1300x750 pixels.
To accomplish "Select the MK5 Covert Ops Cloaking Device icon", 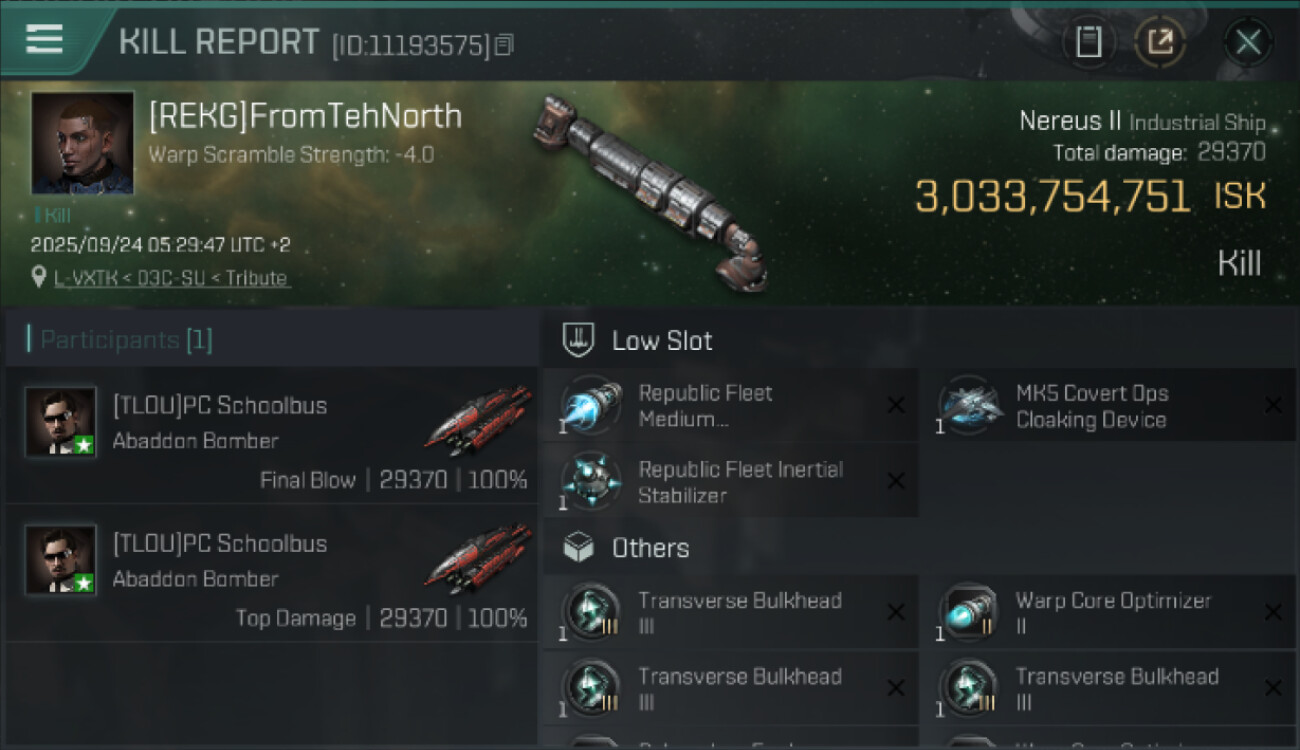I will [x=969, y=406].
